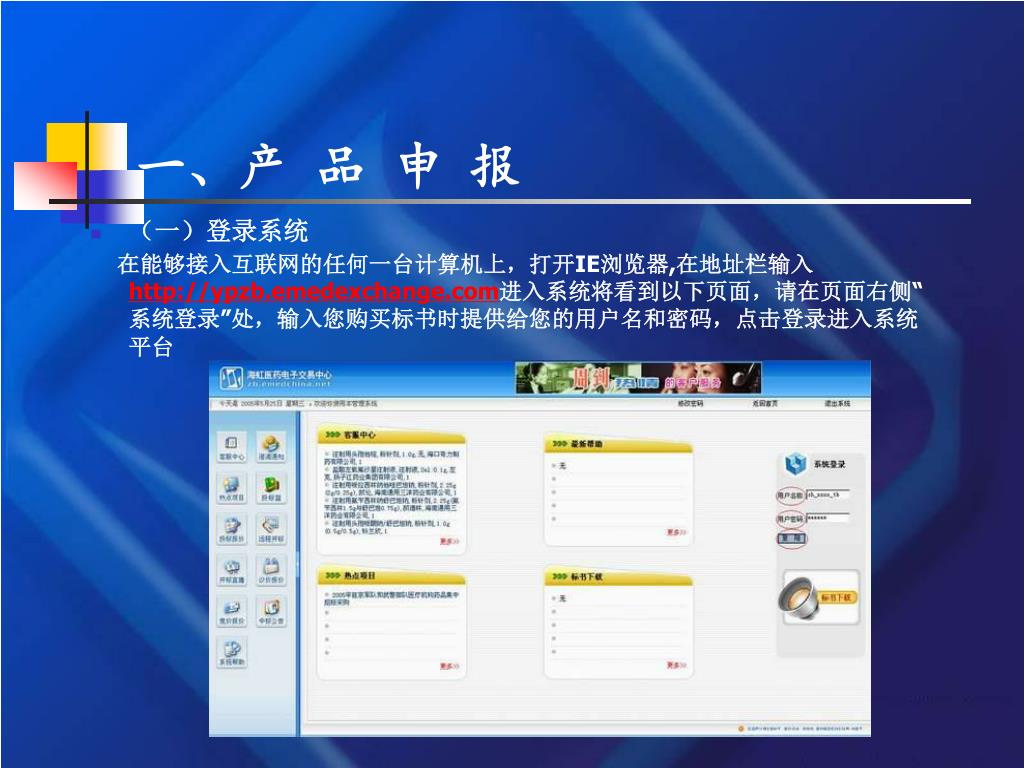Click first 客服中心 entry 注射用头孢他啶
The width and height of the screenshot is (1024, 768).
[x=392, y=457]
